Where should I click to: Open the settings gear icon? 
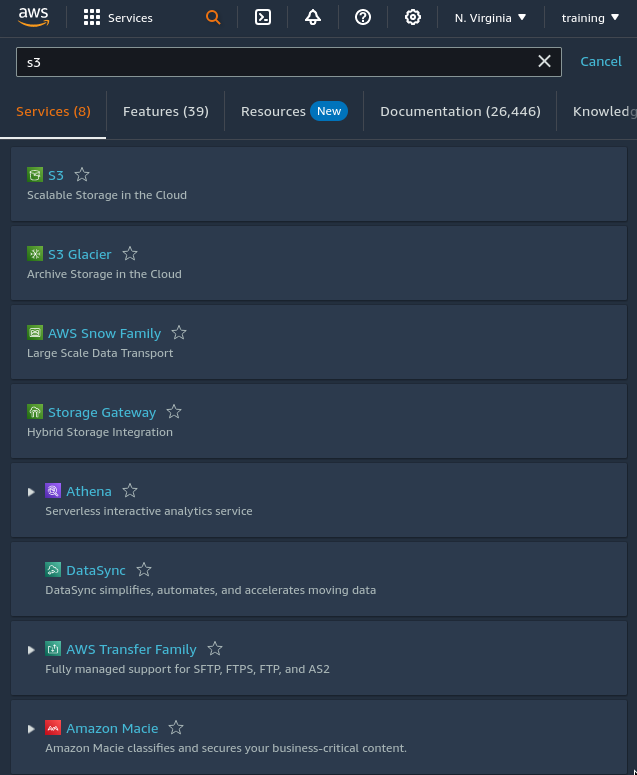pos(413,17)
